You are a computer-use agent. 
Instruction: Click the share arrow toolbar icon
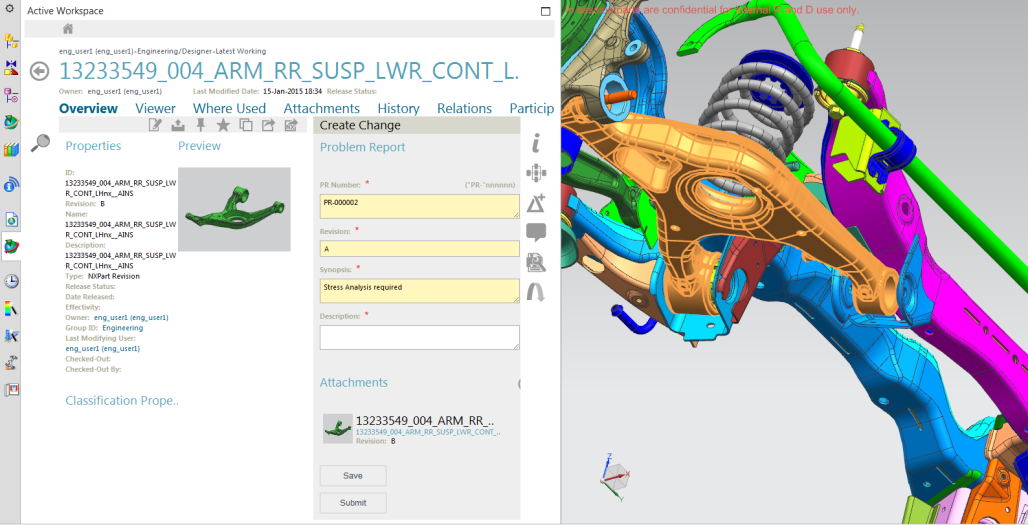click(x=268, y=125)
